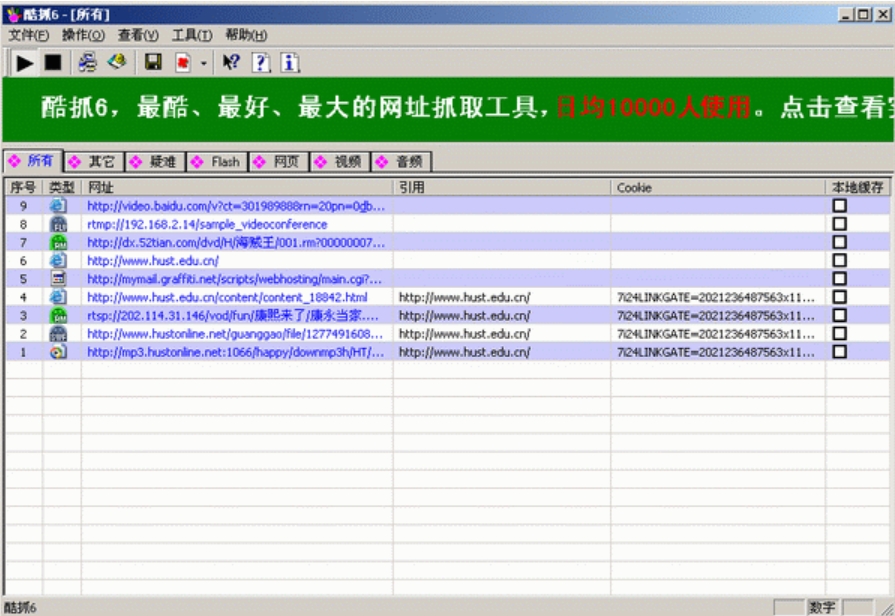Select the referrer http://www.hust.edu.cn/ in row 4
The image size is (895, 616).
465,297
